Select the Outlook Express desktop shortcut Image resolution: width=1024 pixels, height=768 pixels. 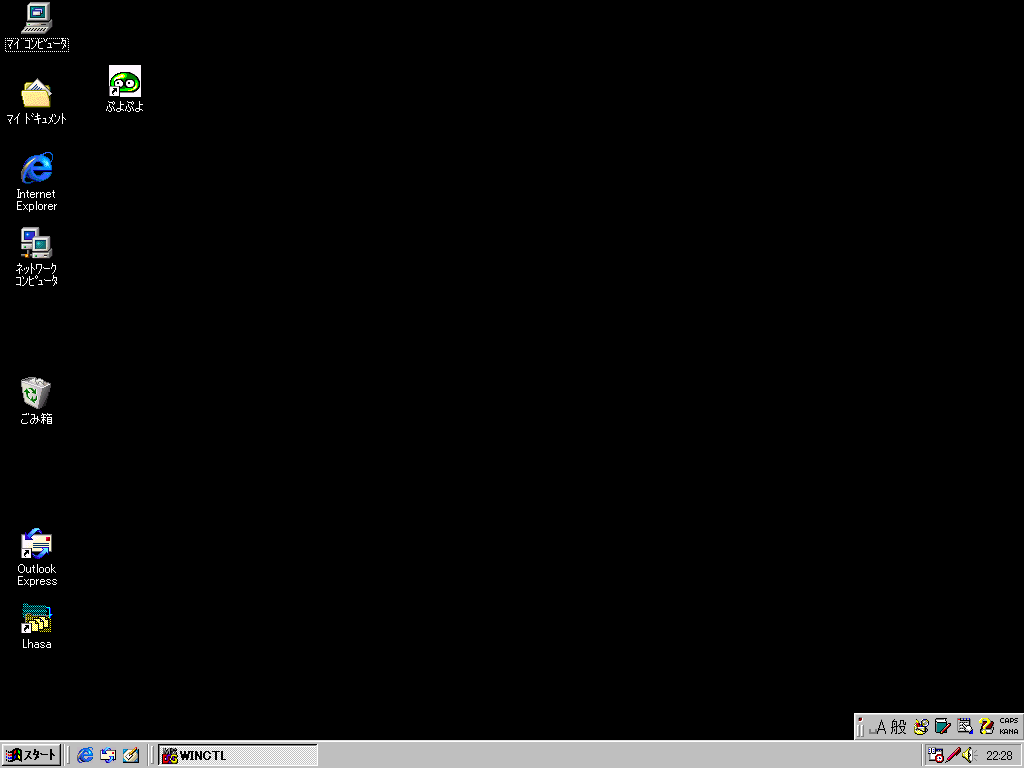[37, 557]
